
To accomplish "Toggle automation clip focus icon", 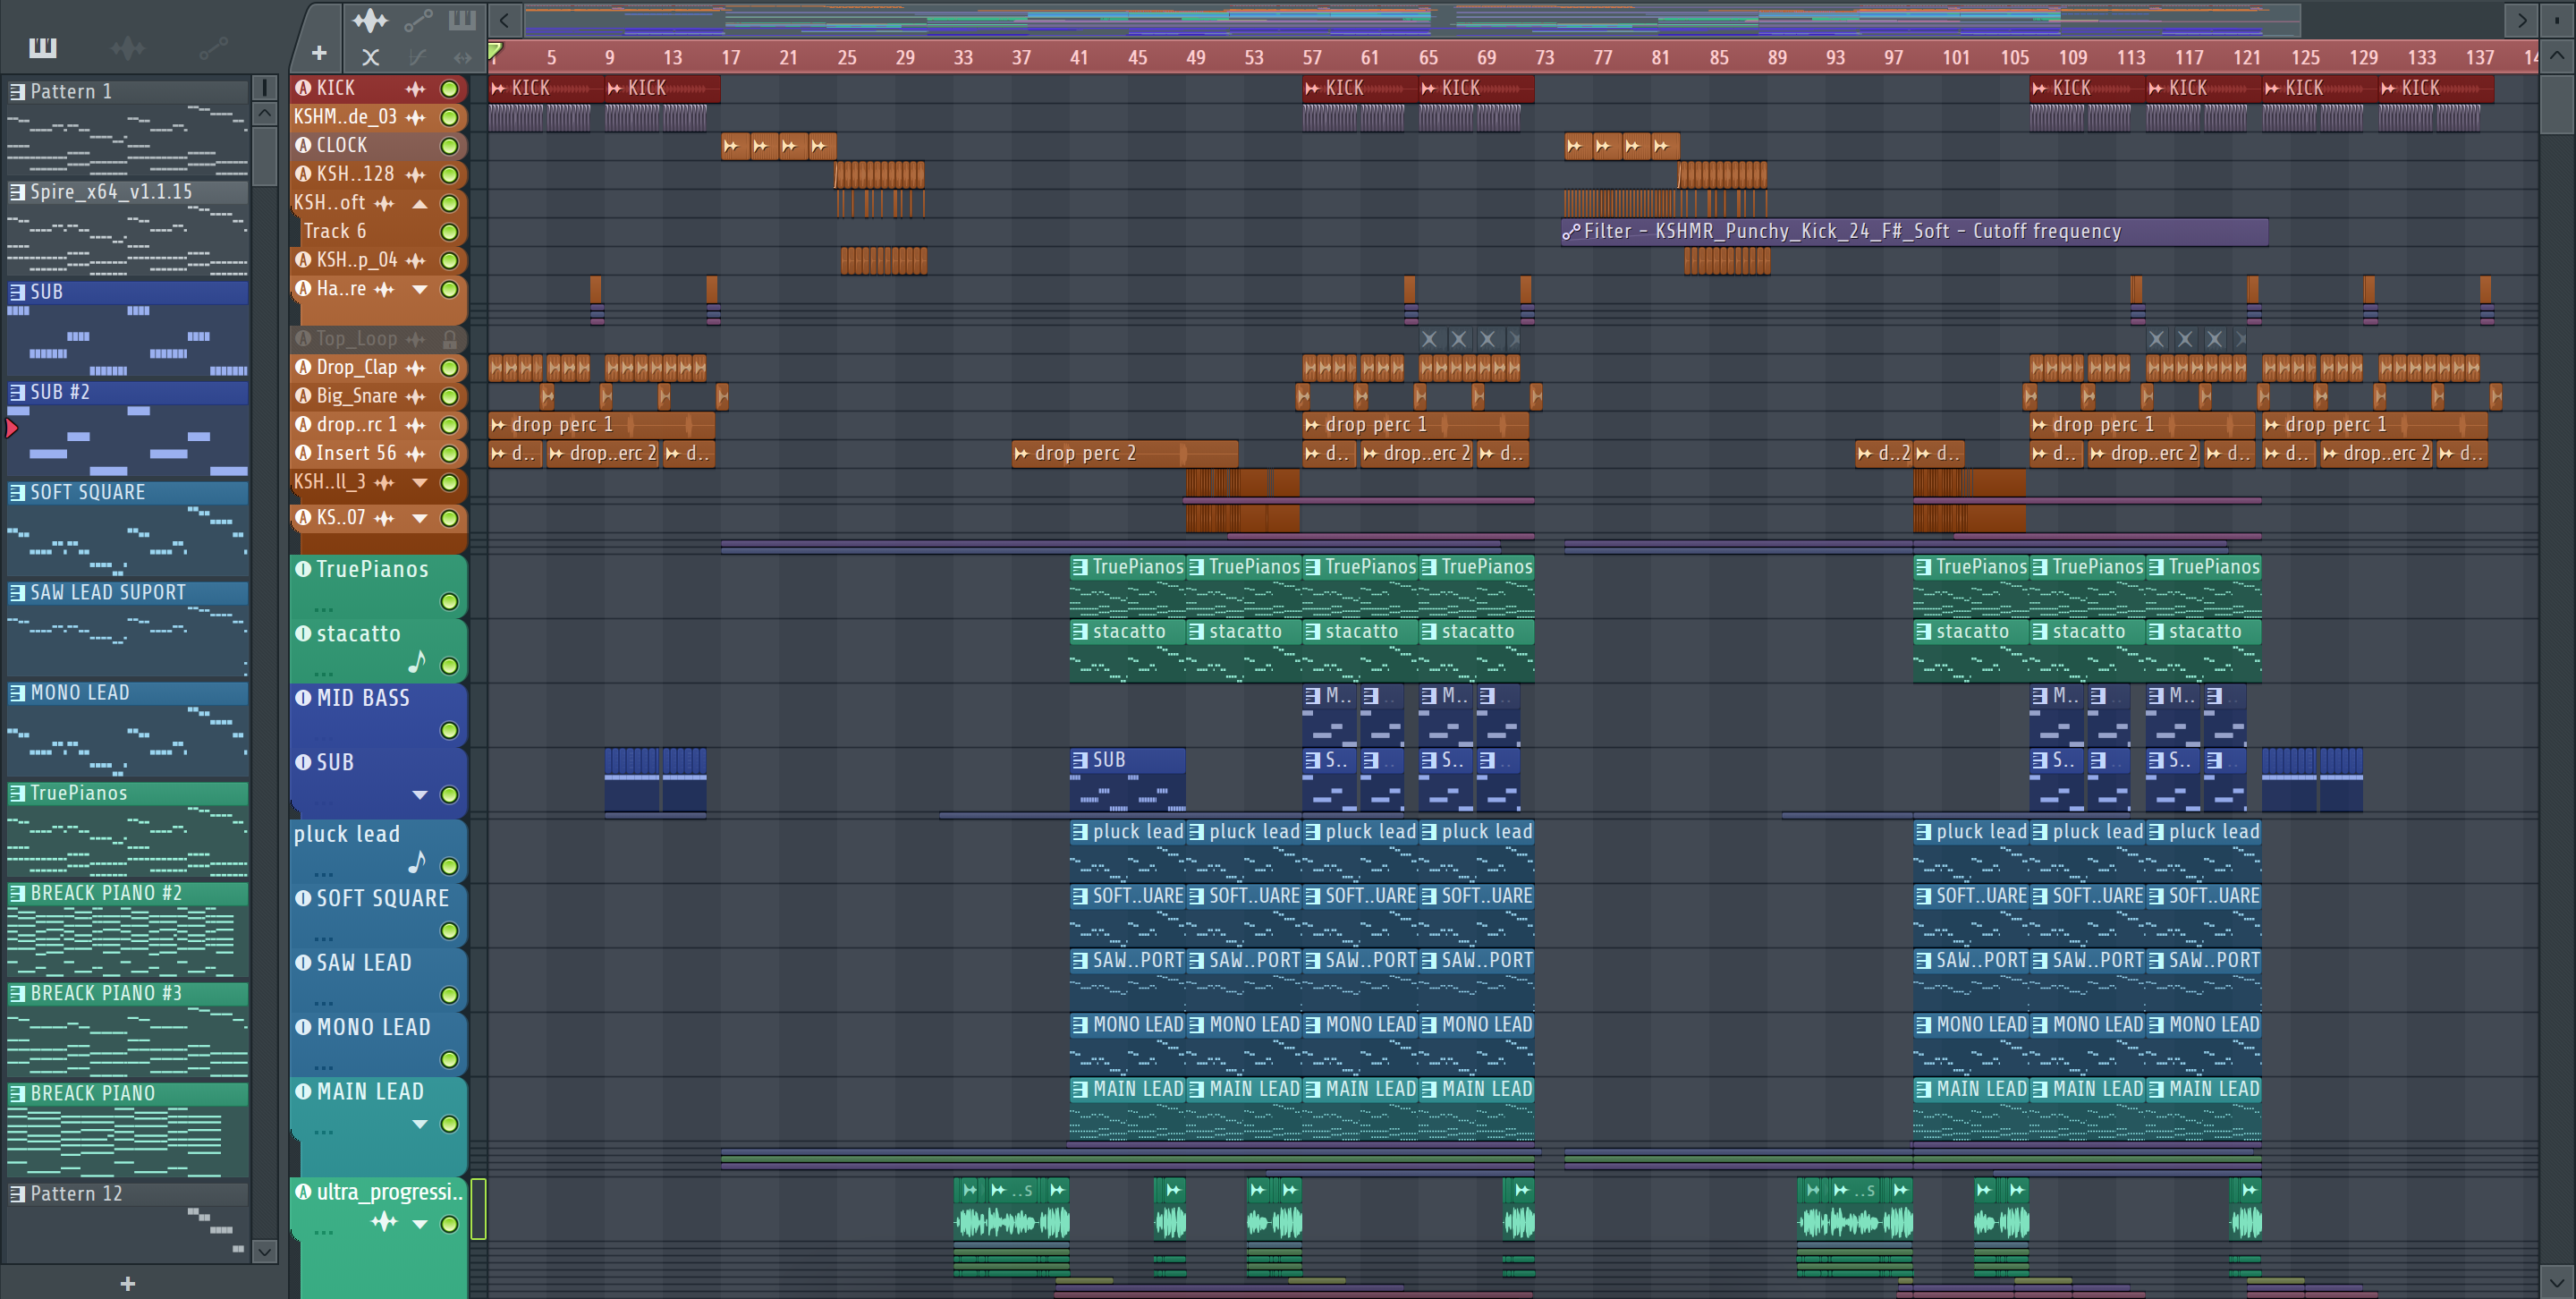I will (x=418, y=19).
